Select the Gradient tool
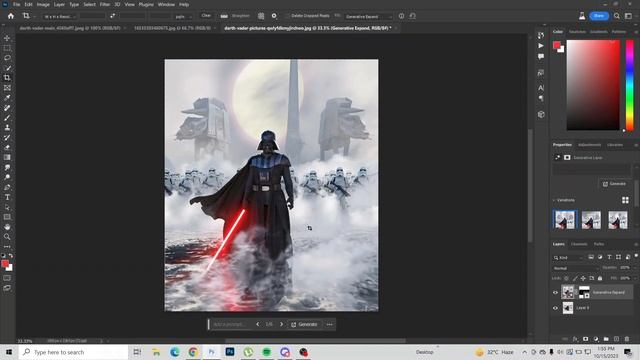Viewport: 640px width, 360px height. click(7, 157)
